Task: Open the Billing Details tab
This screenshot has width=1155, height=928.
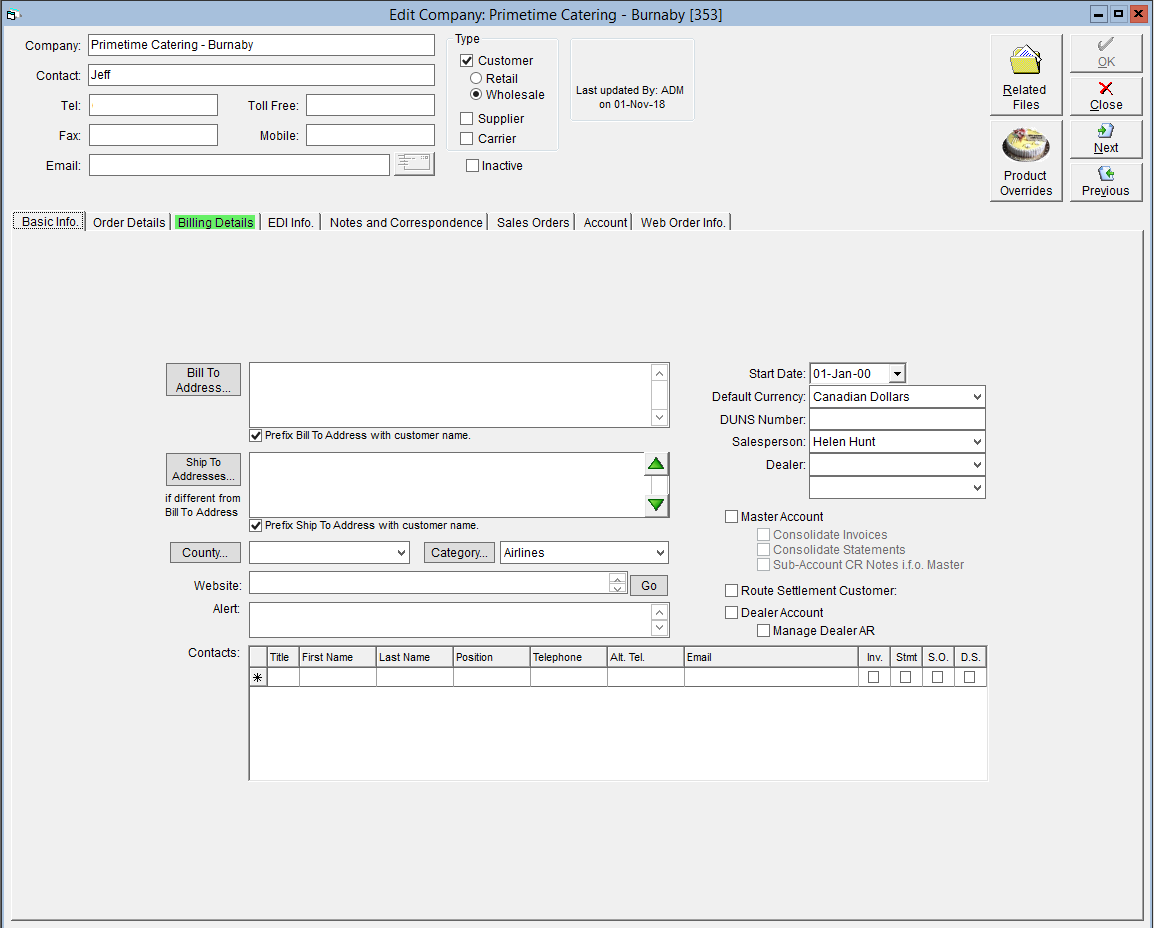Action: pos(215,222)
